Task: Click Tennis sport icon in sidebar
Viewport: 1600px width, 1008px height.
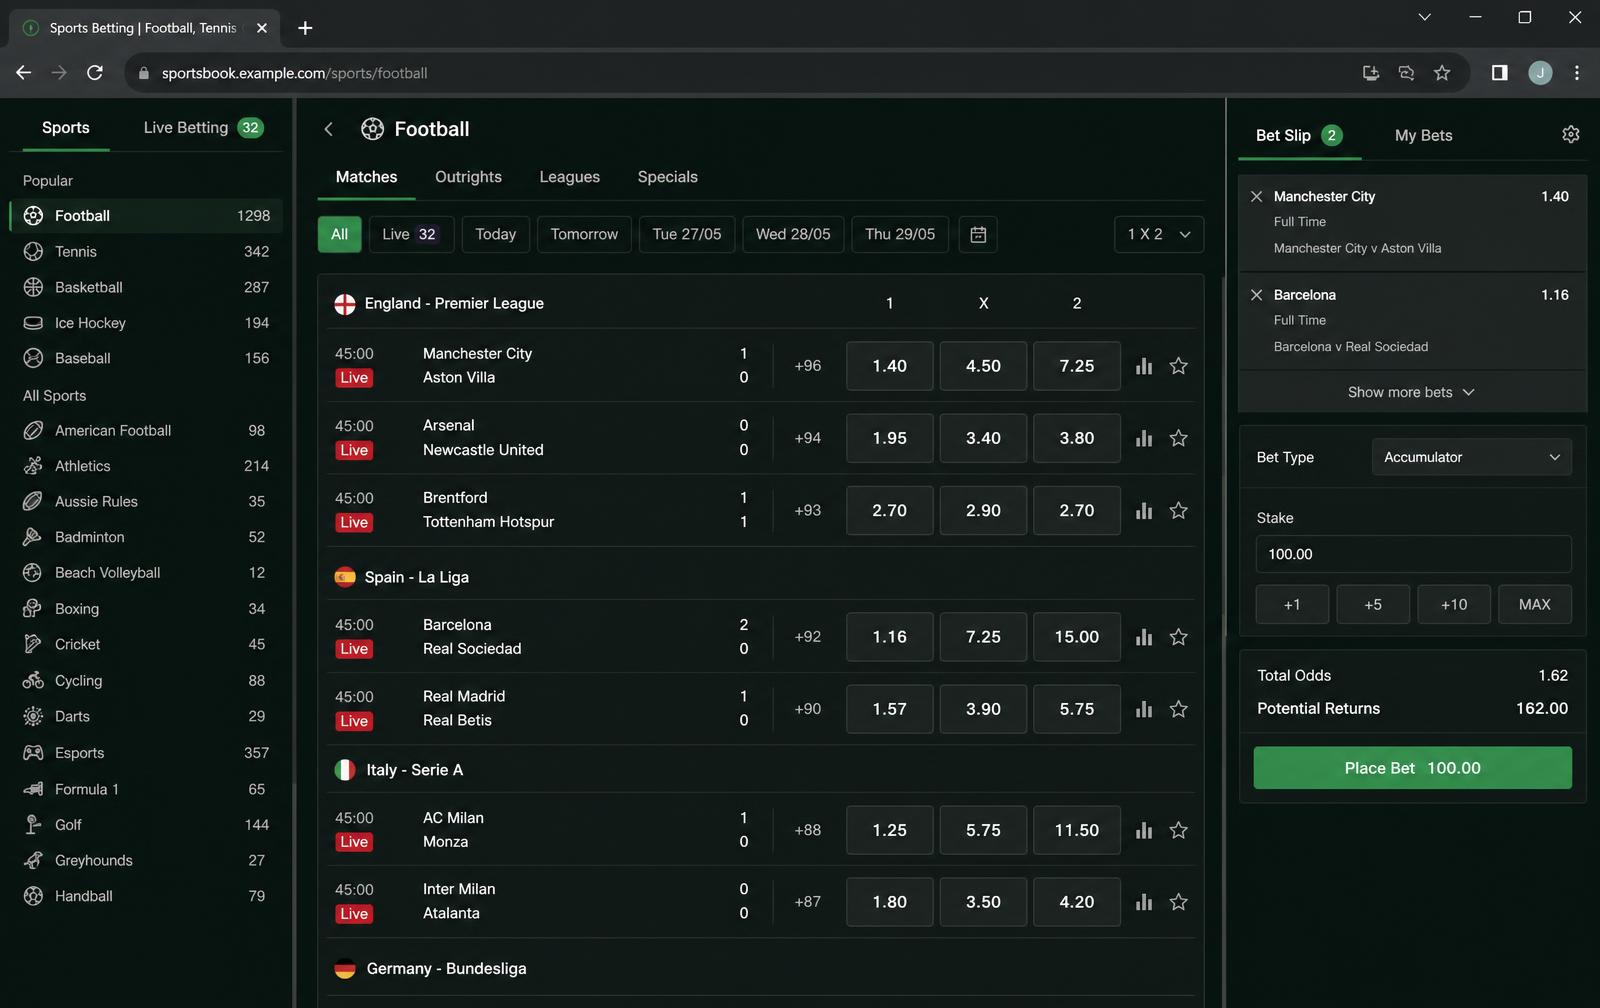Action: click(x=33, y=251)
